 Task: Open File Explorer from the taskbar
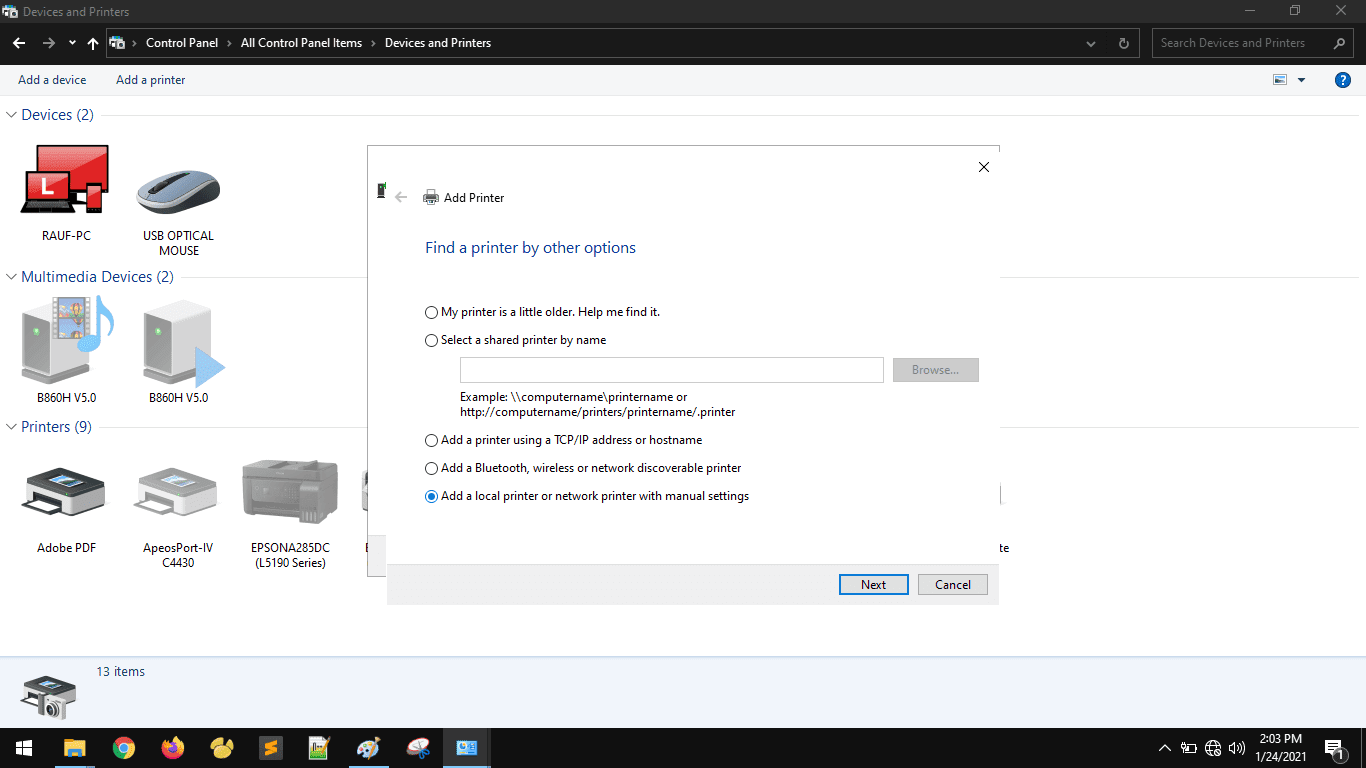pyautogui.click(x=74, y=748)
